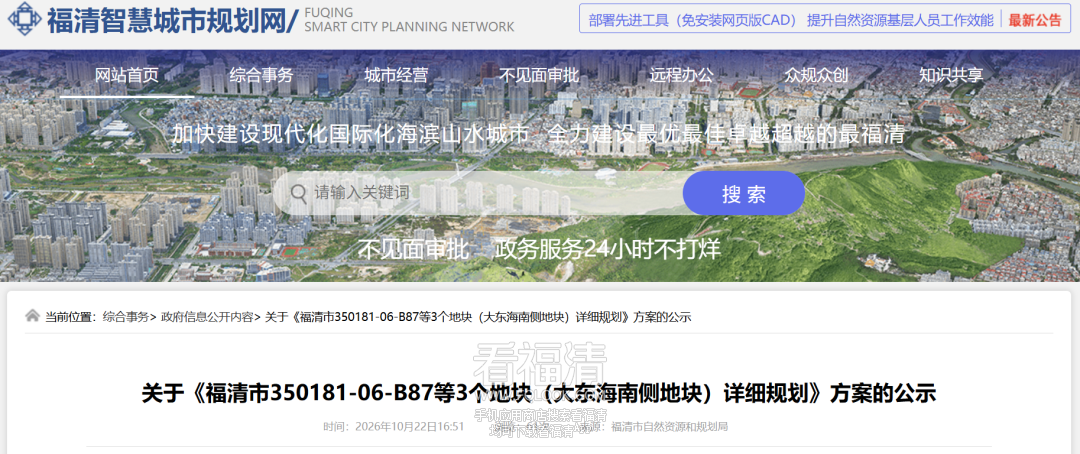Click the 政府信息公开内容 breadcrumb link
The height and width of the screenshot is (454, 1080).
tap(207, 317)
